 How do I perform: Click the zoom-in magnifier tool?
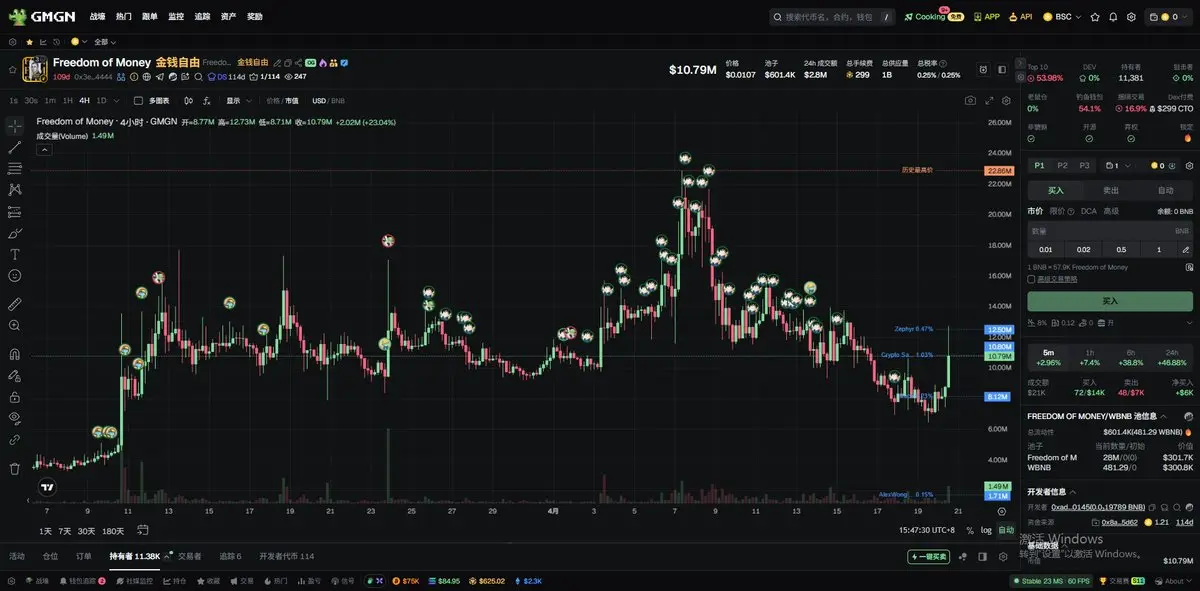[x=15, y=325]
